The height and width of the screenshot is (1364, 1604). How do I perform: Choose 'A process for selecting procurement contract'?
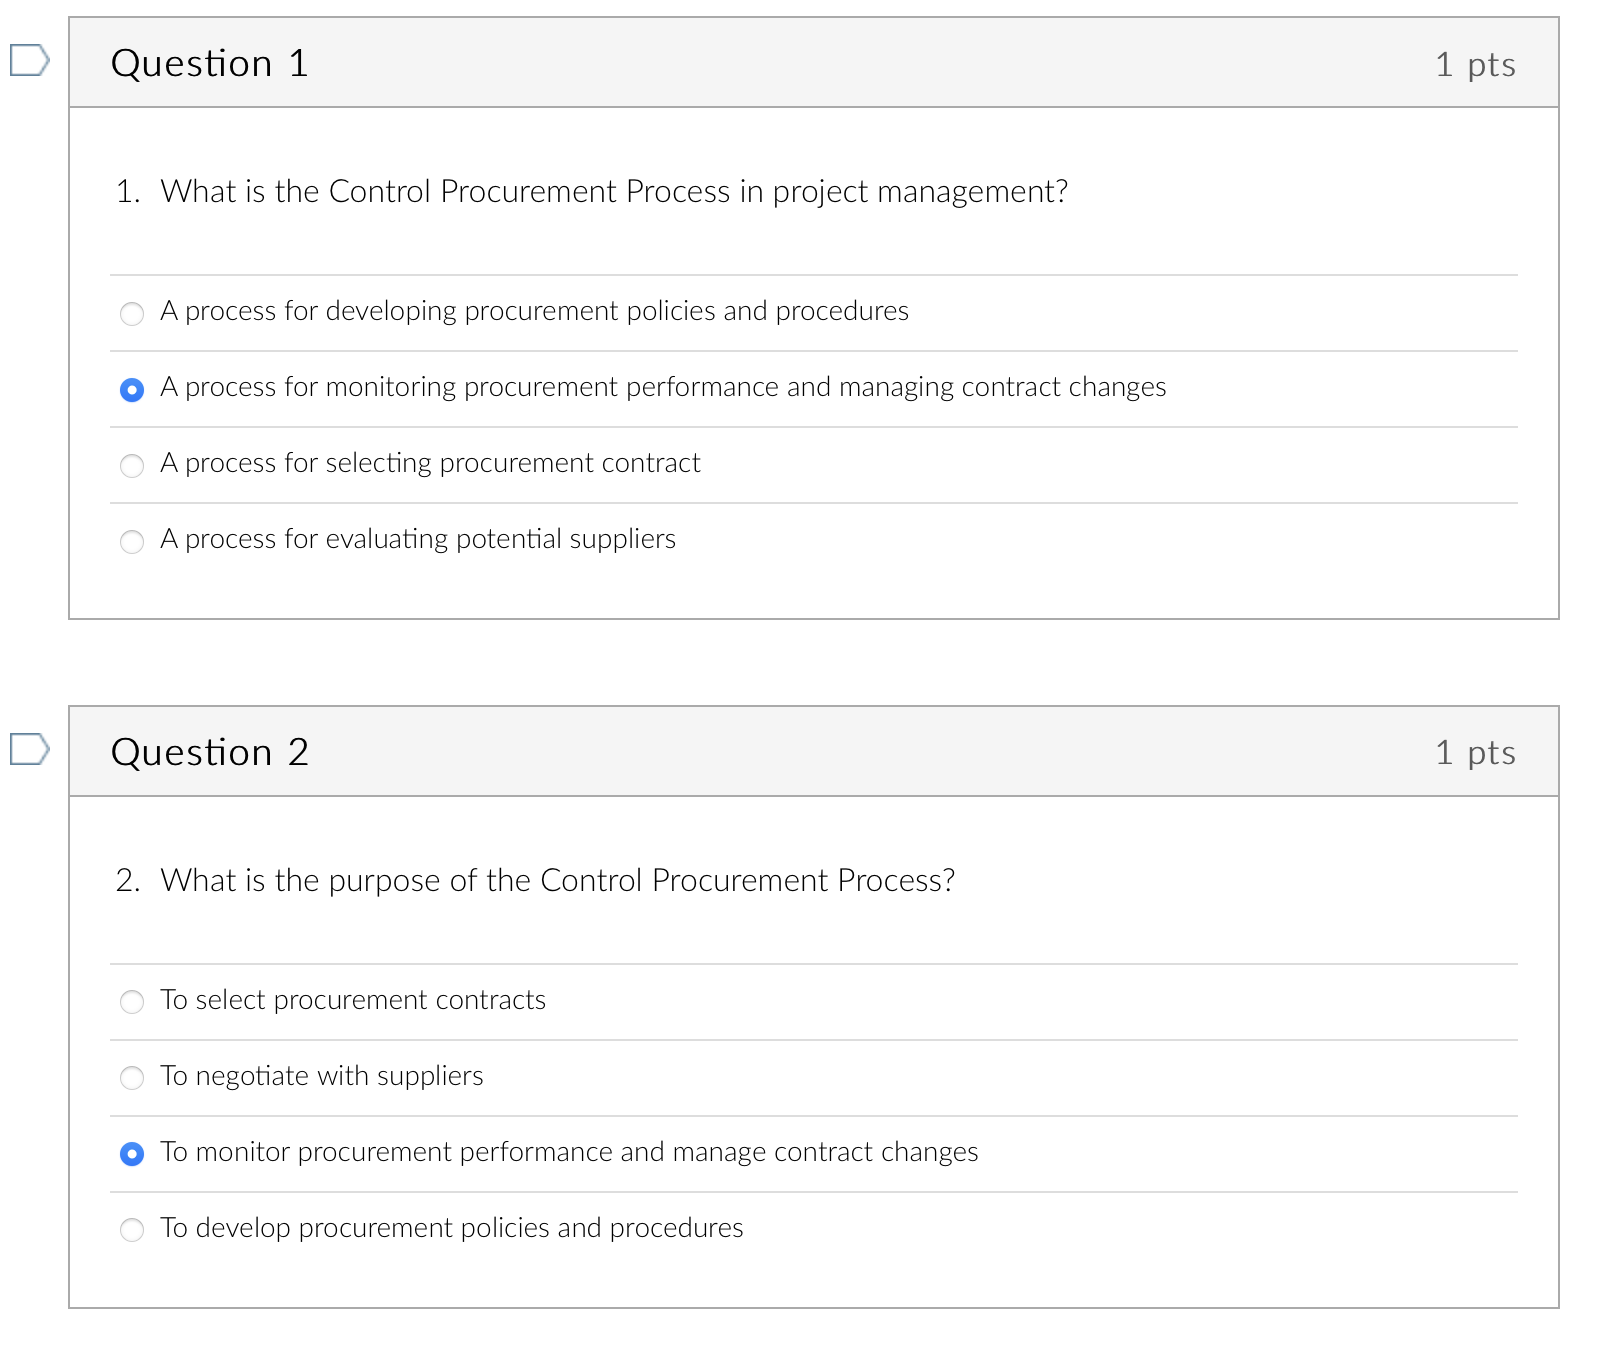(131, 465)
